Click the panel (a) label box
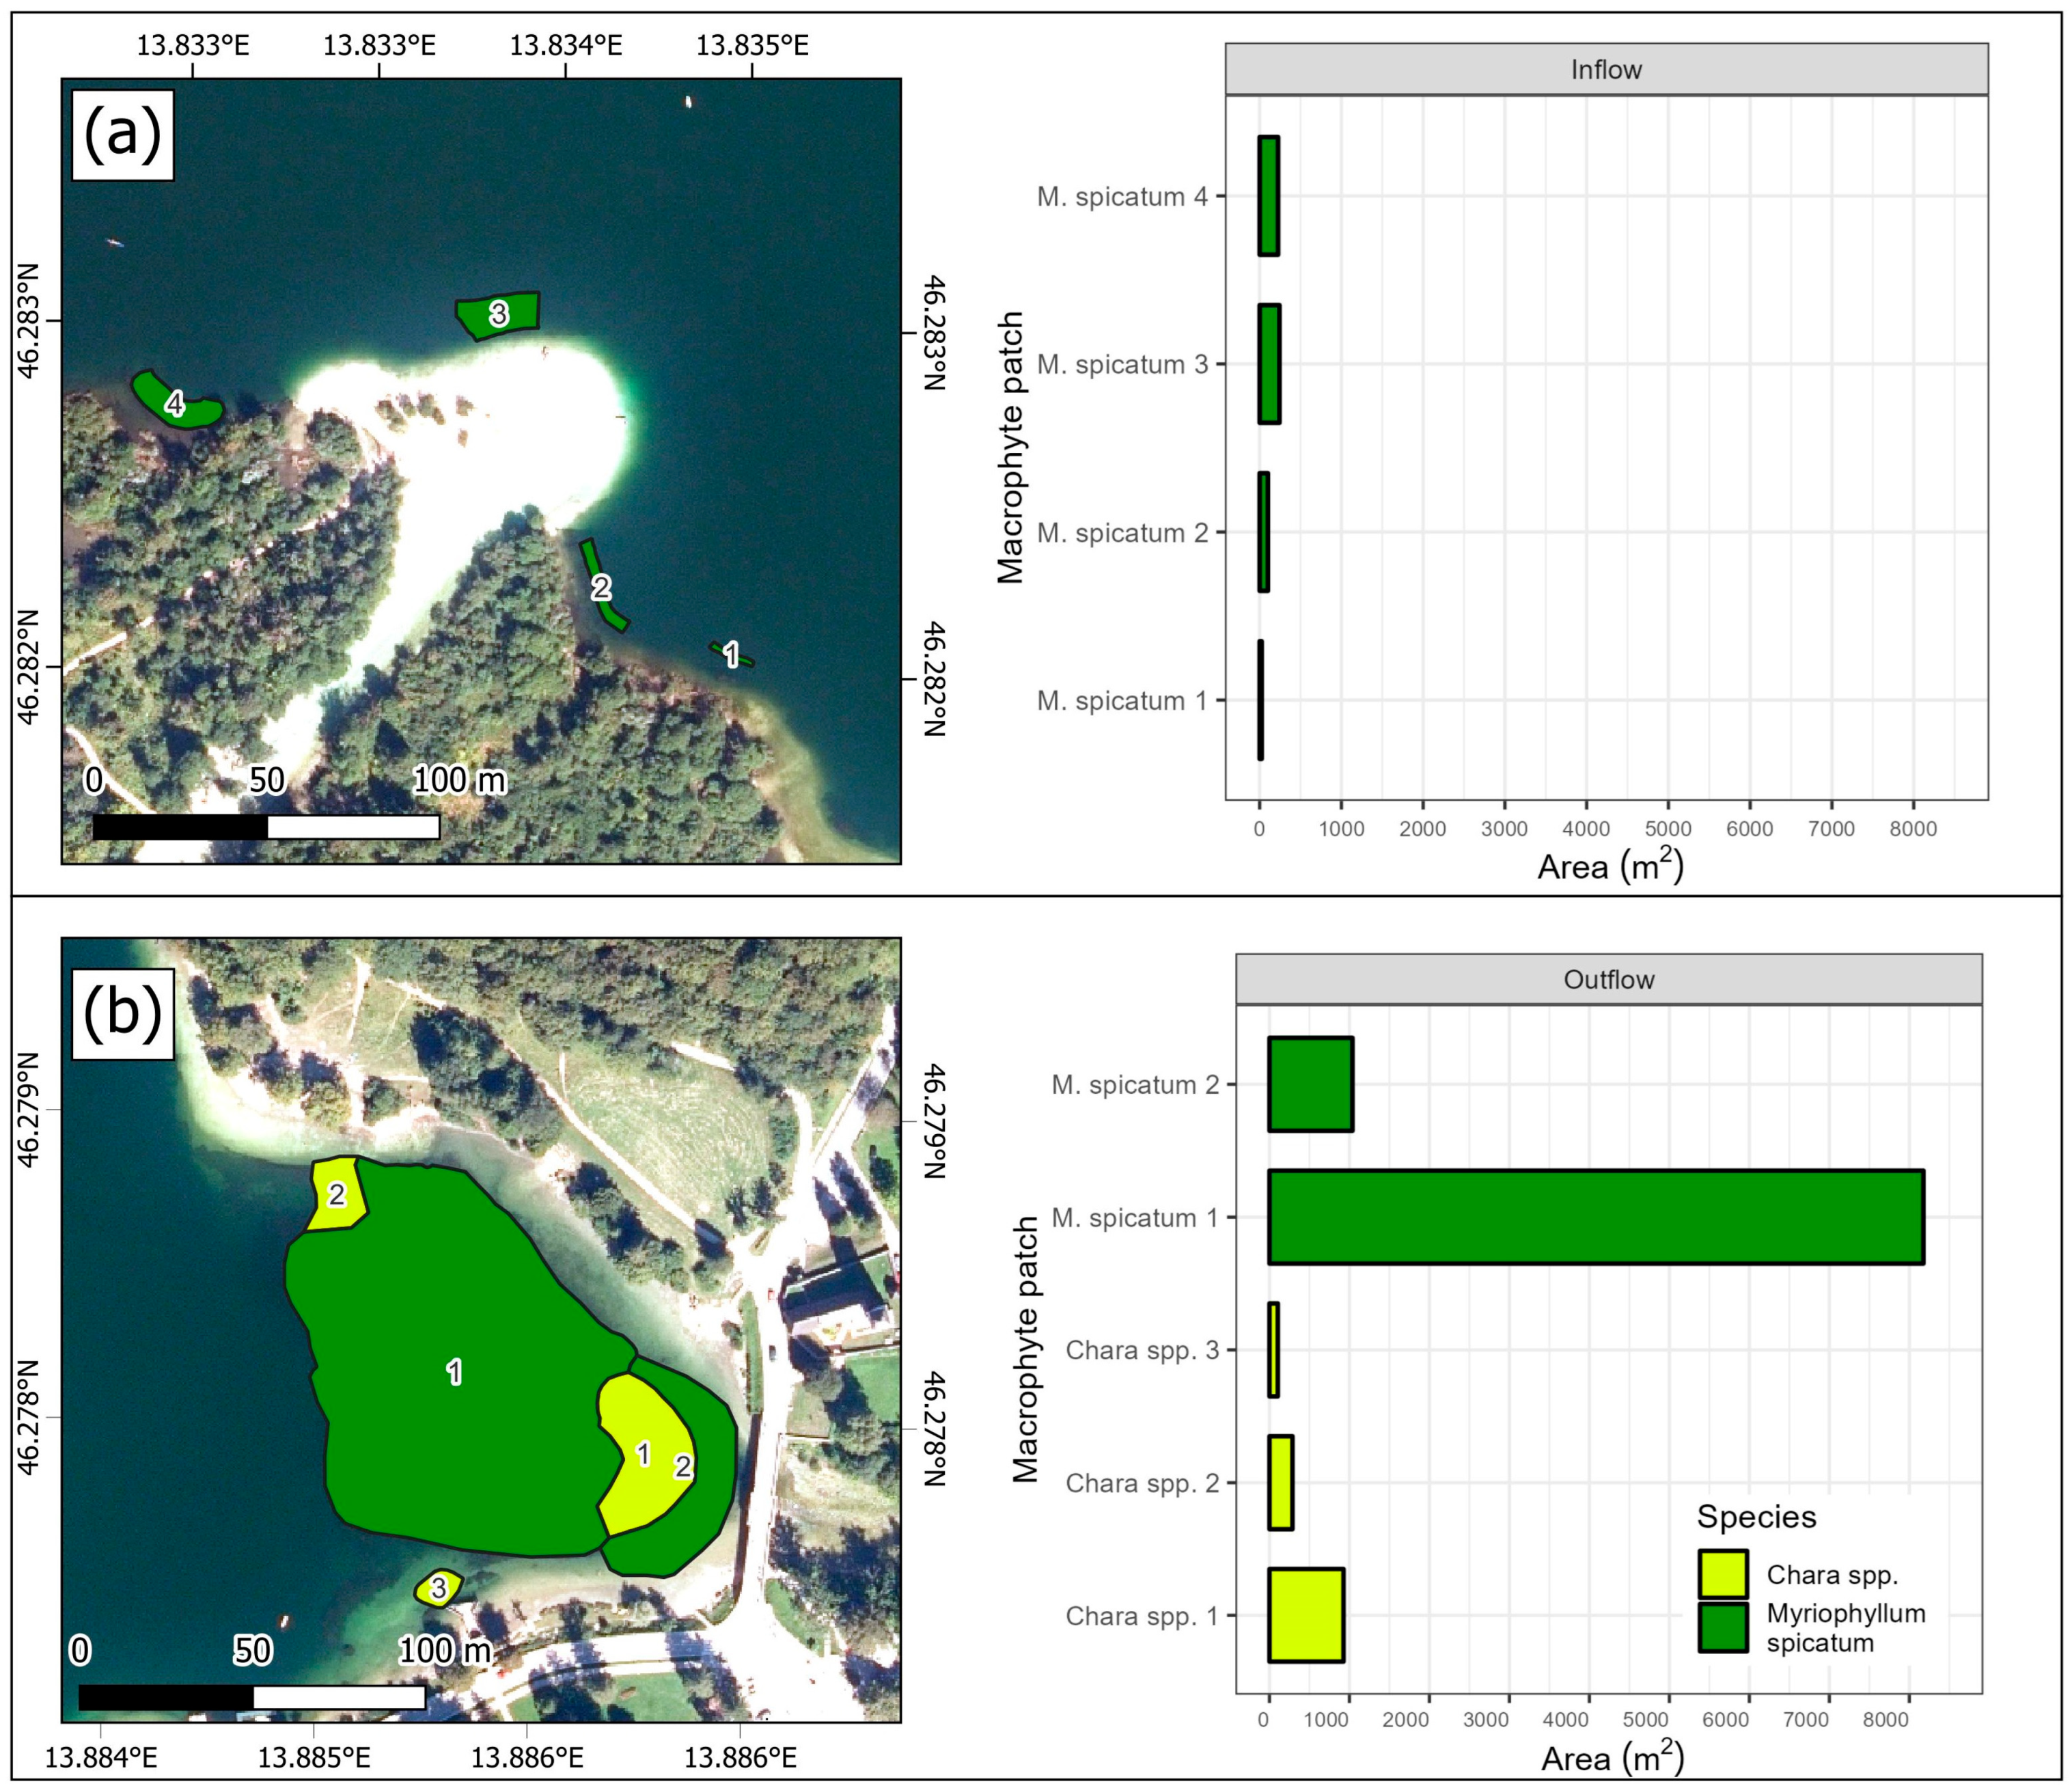 coord(123,135)
